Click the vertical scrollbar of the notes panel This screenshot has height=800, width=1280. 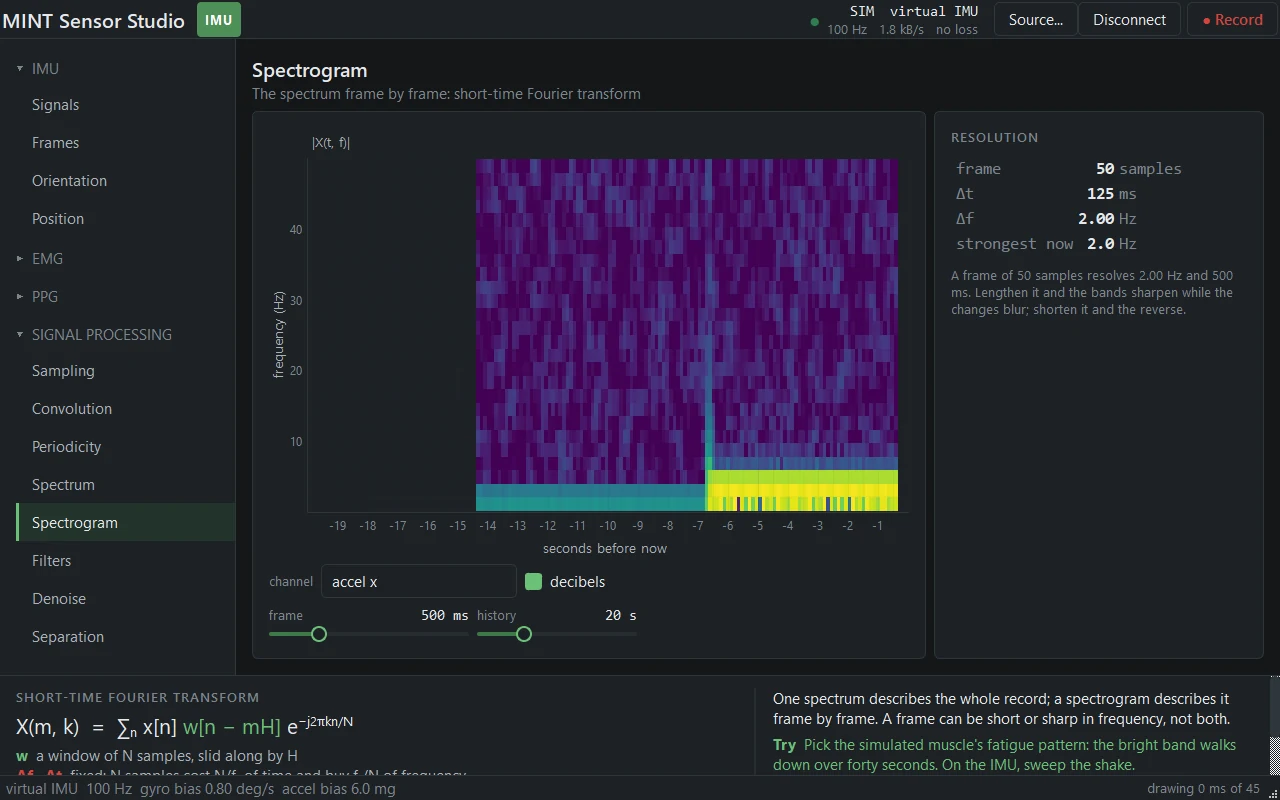[x=1274, y=726]
